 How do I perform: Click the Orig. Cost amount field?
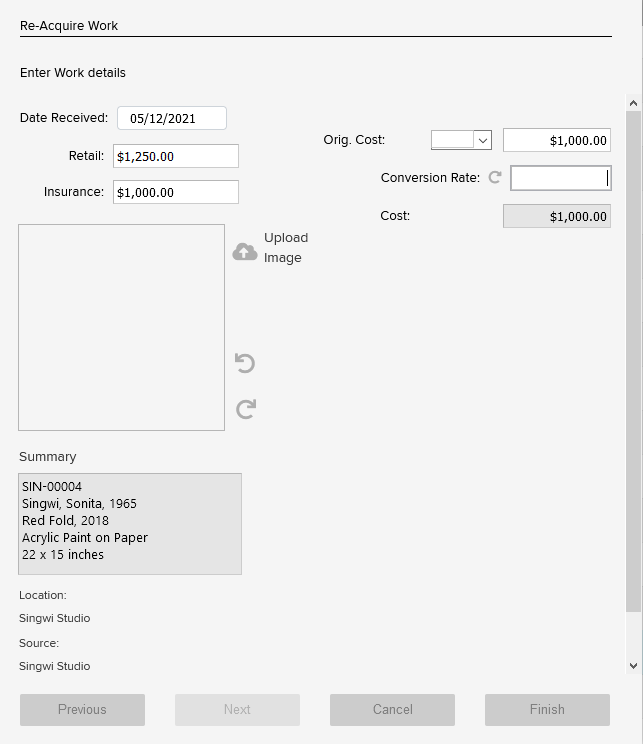click(x=556, y=141)
